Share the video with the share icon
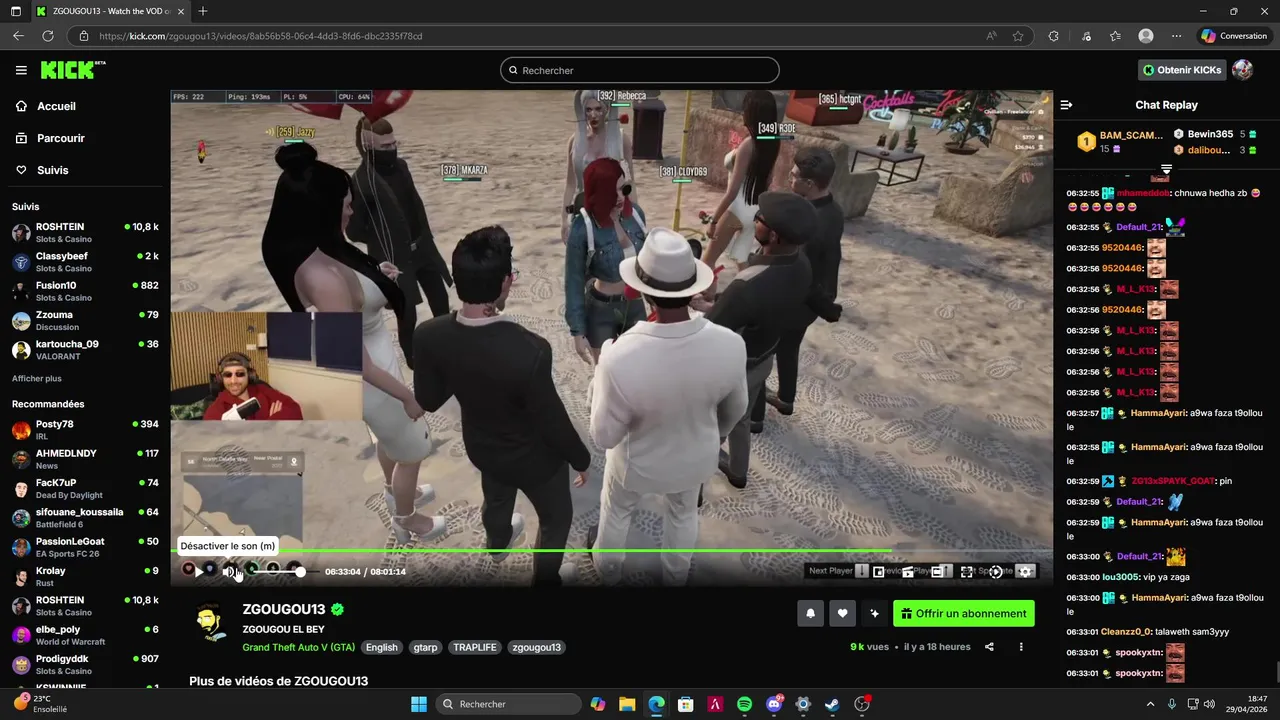This screenshot has height=720, width=1280. pos(989,647)
